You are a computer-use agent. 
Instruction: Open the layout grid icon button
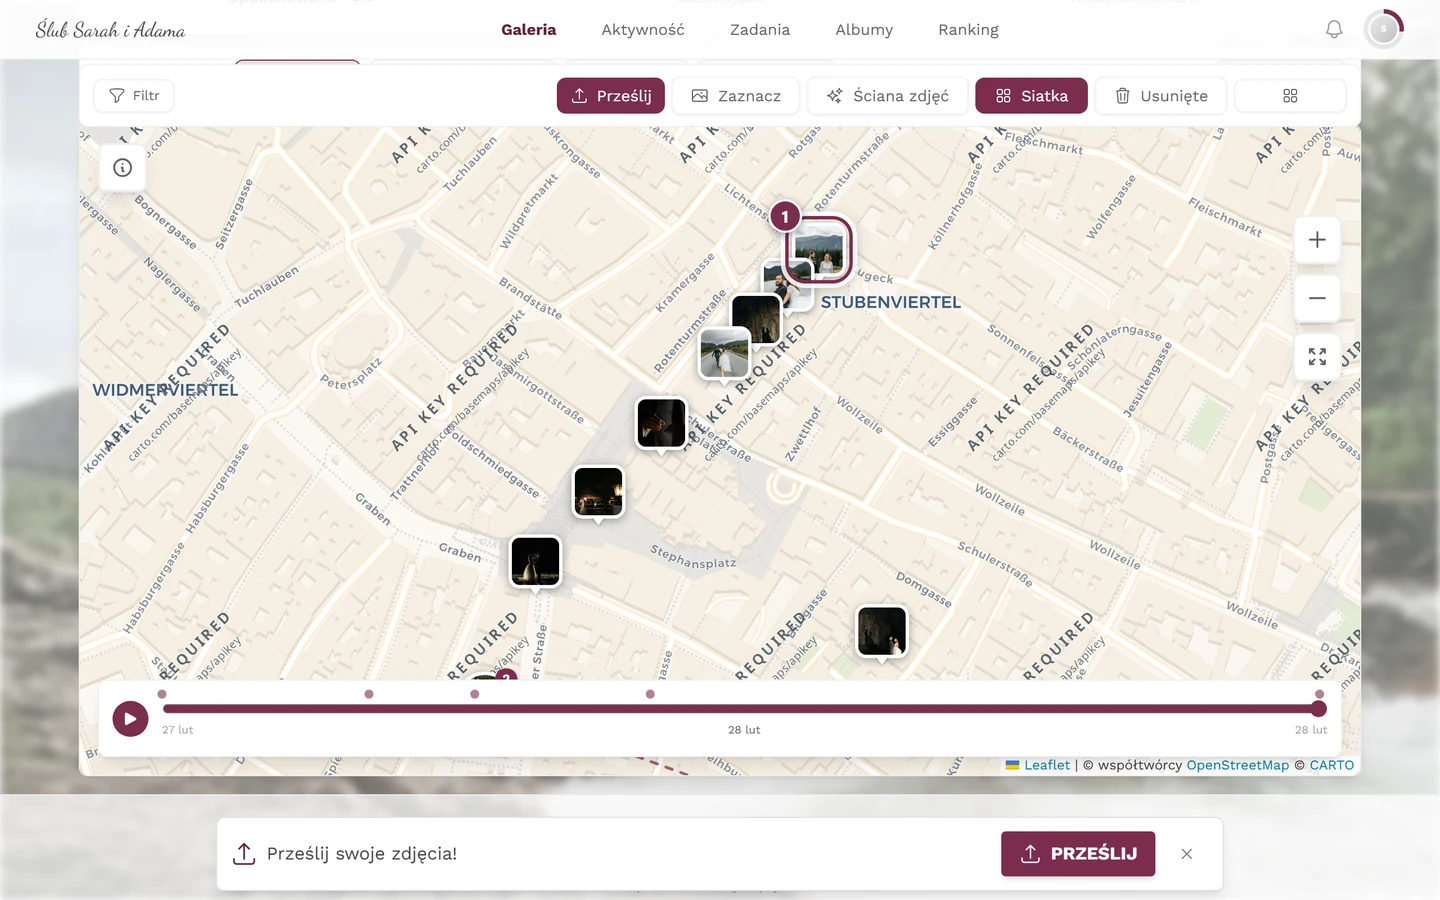(1290, 96)
